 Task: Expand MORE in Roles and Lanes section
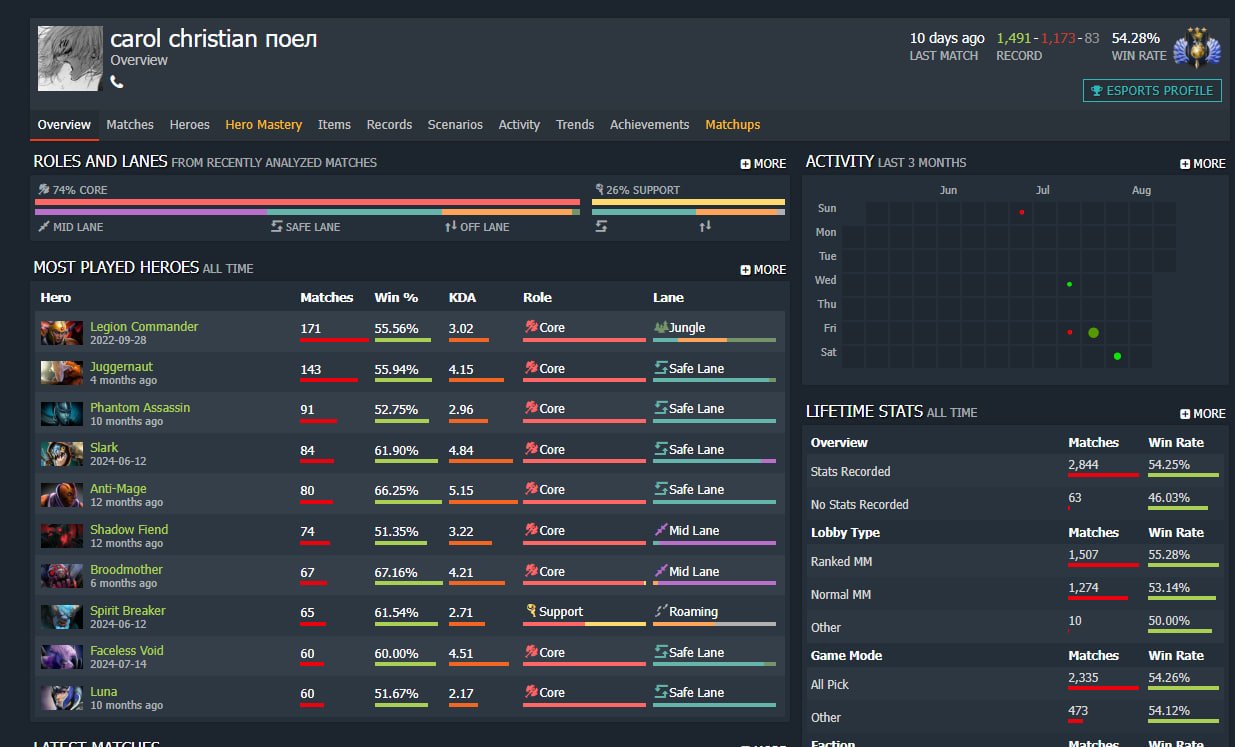[x=763, y=163]
